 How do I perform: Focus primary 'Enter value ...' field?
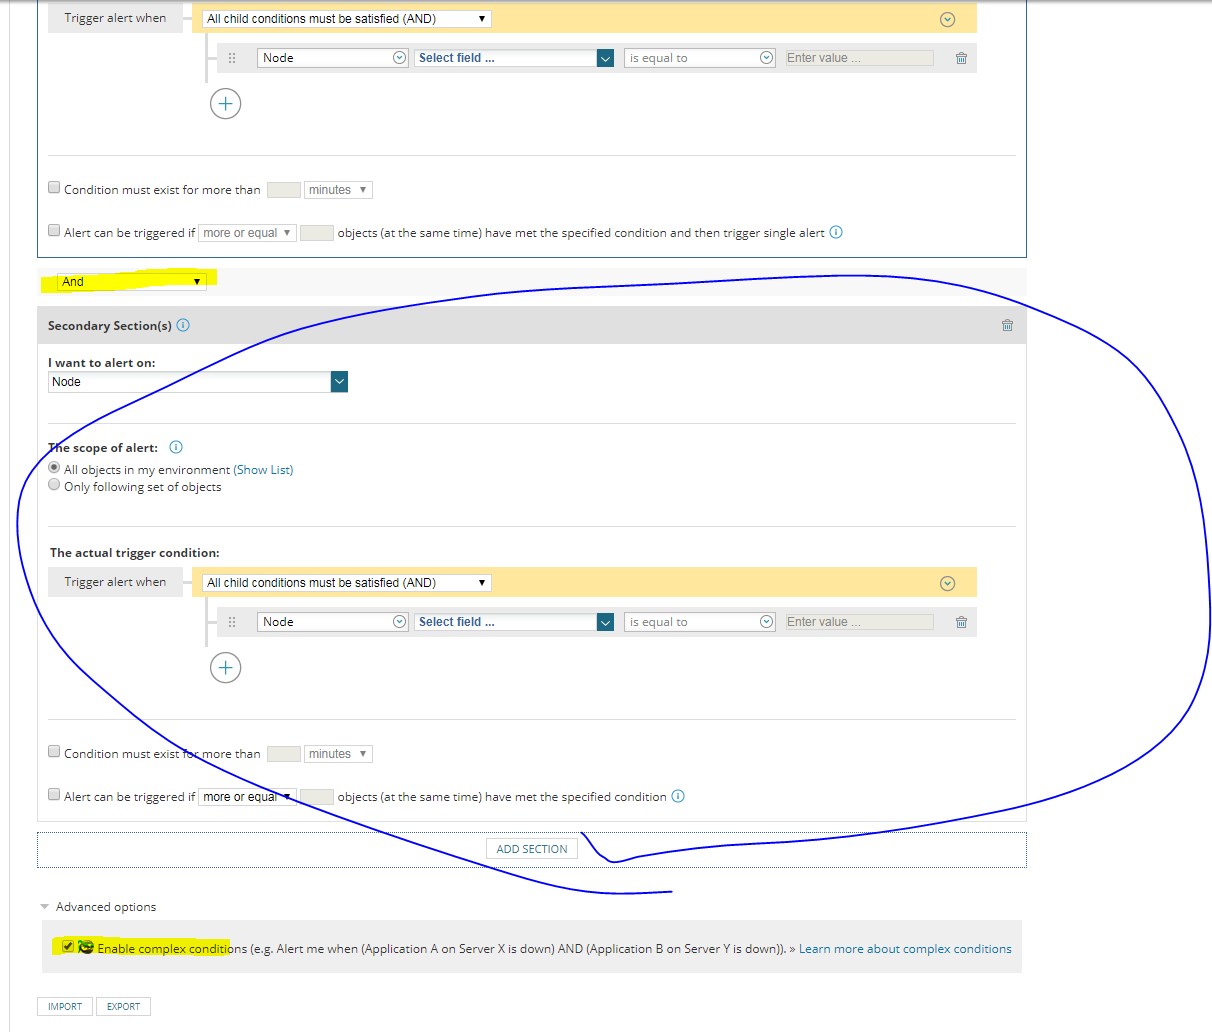859,58
